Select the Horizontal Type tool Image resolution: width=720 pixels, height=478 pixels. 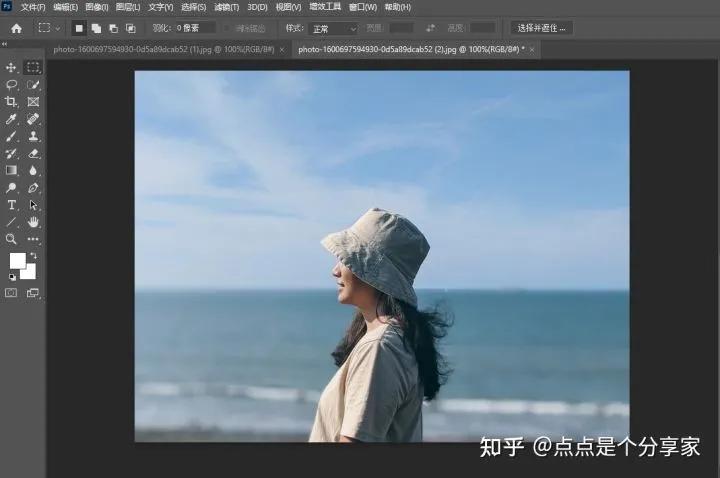(11, 205)
